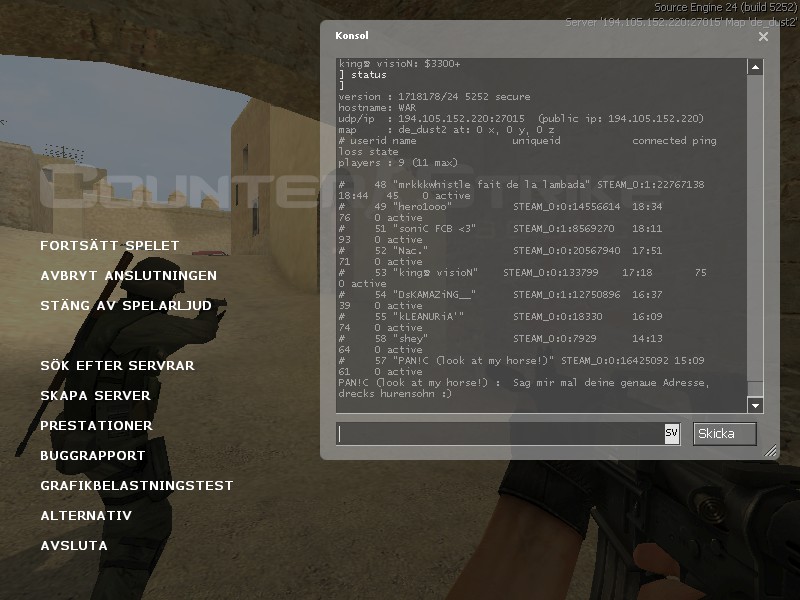Viewport: 800px width, 600px height.
Task: Click player name "DsKAMAZiNG__"
Action: pos(434,294)
